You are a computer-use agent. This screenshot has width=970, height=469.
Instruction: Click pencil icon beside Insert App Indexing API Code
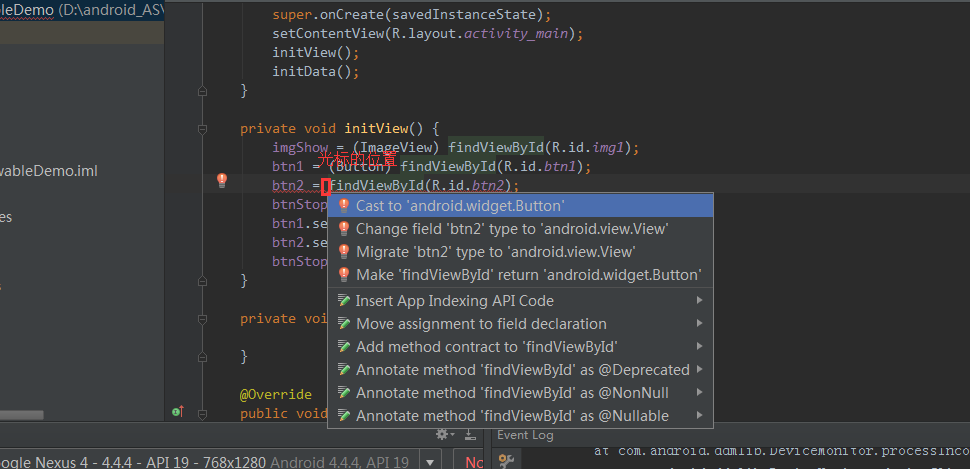click(344, 301)
